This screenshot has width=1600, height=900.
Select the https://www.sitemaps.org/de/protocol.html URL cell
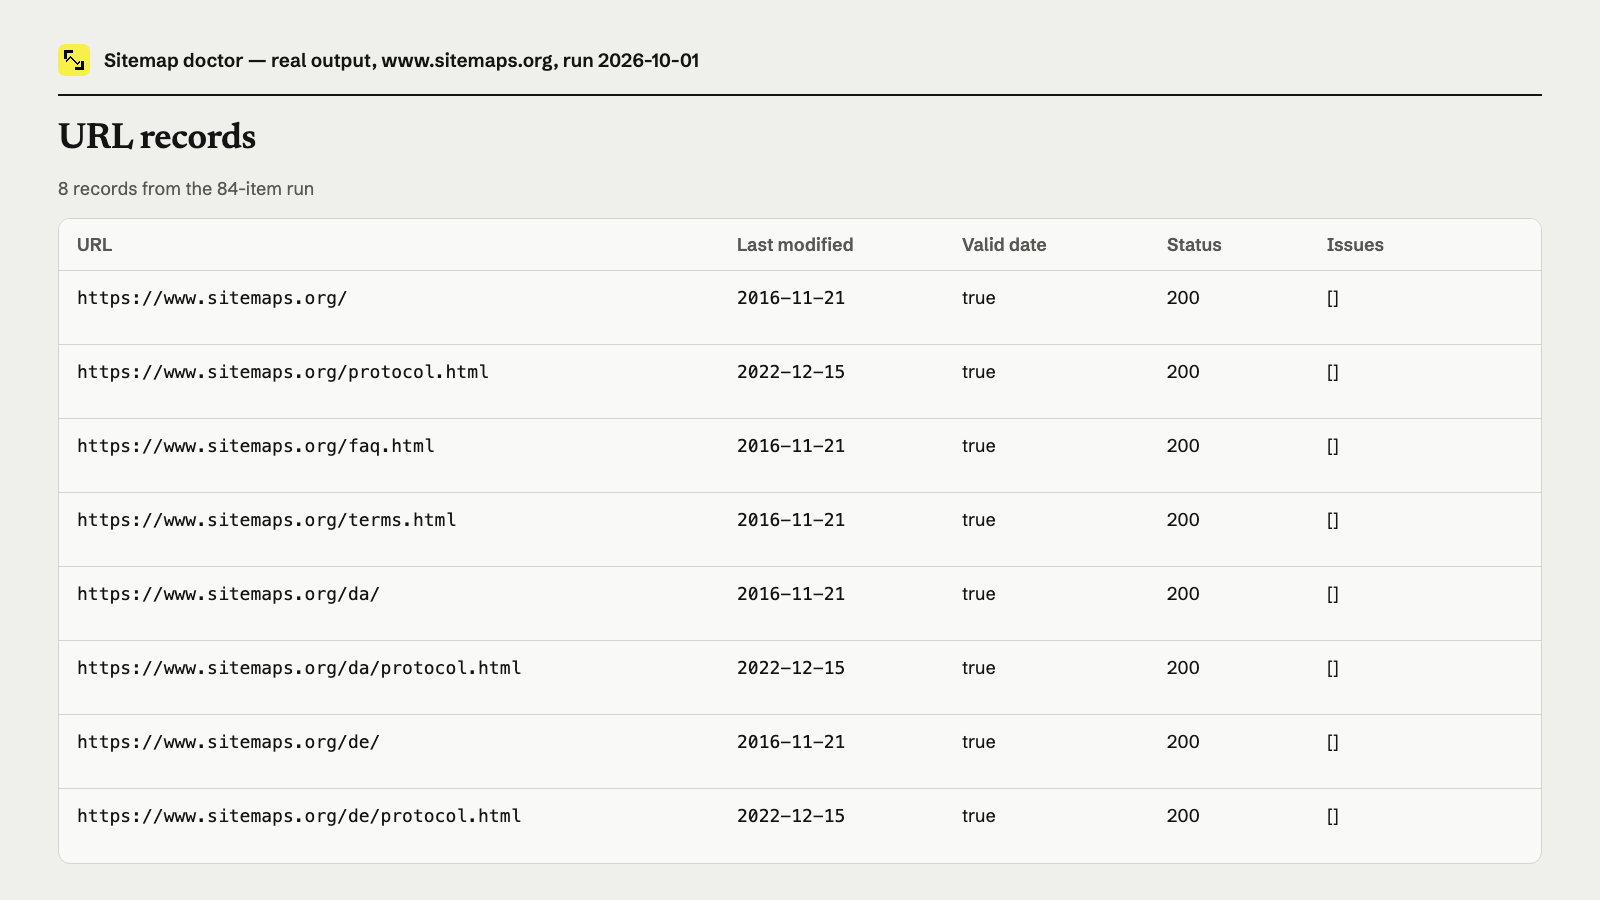pyautogui.click(x=299, y=816)
